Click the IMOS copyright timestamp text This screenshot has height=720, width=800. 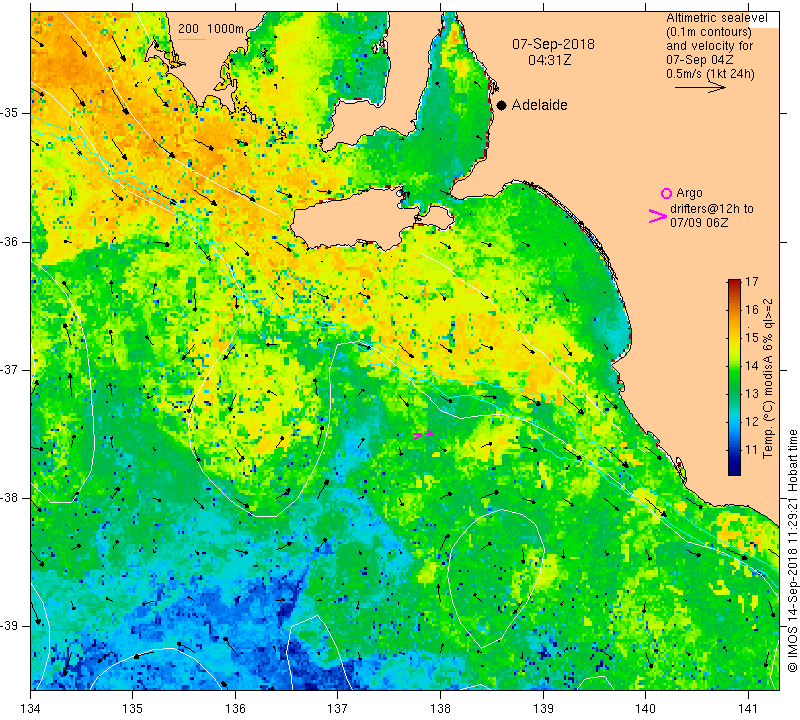coord(792,550)
